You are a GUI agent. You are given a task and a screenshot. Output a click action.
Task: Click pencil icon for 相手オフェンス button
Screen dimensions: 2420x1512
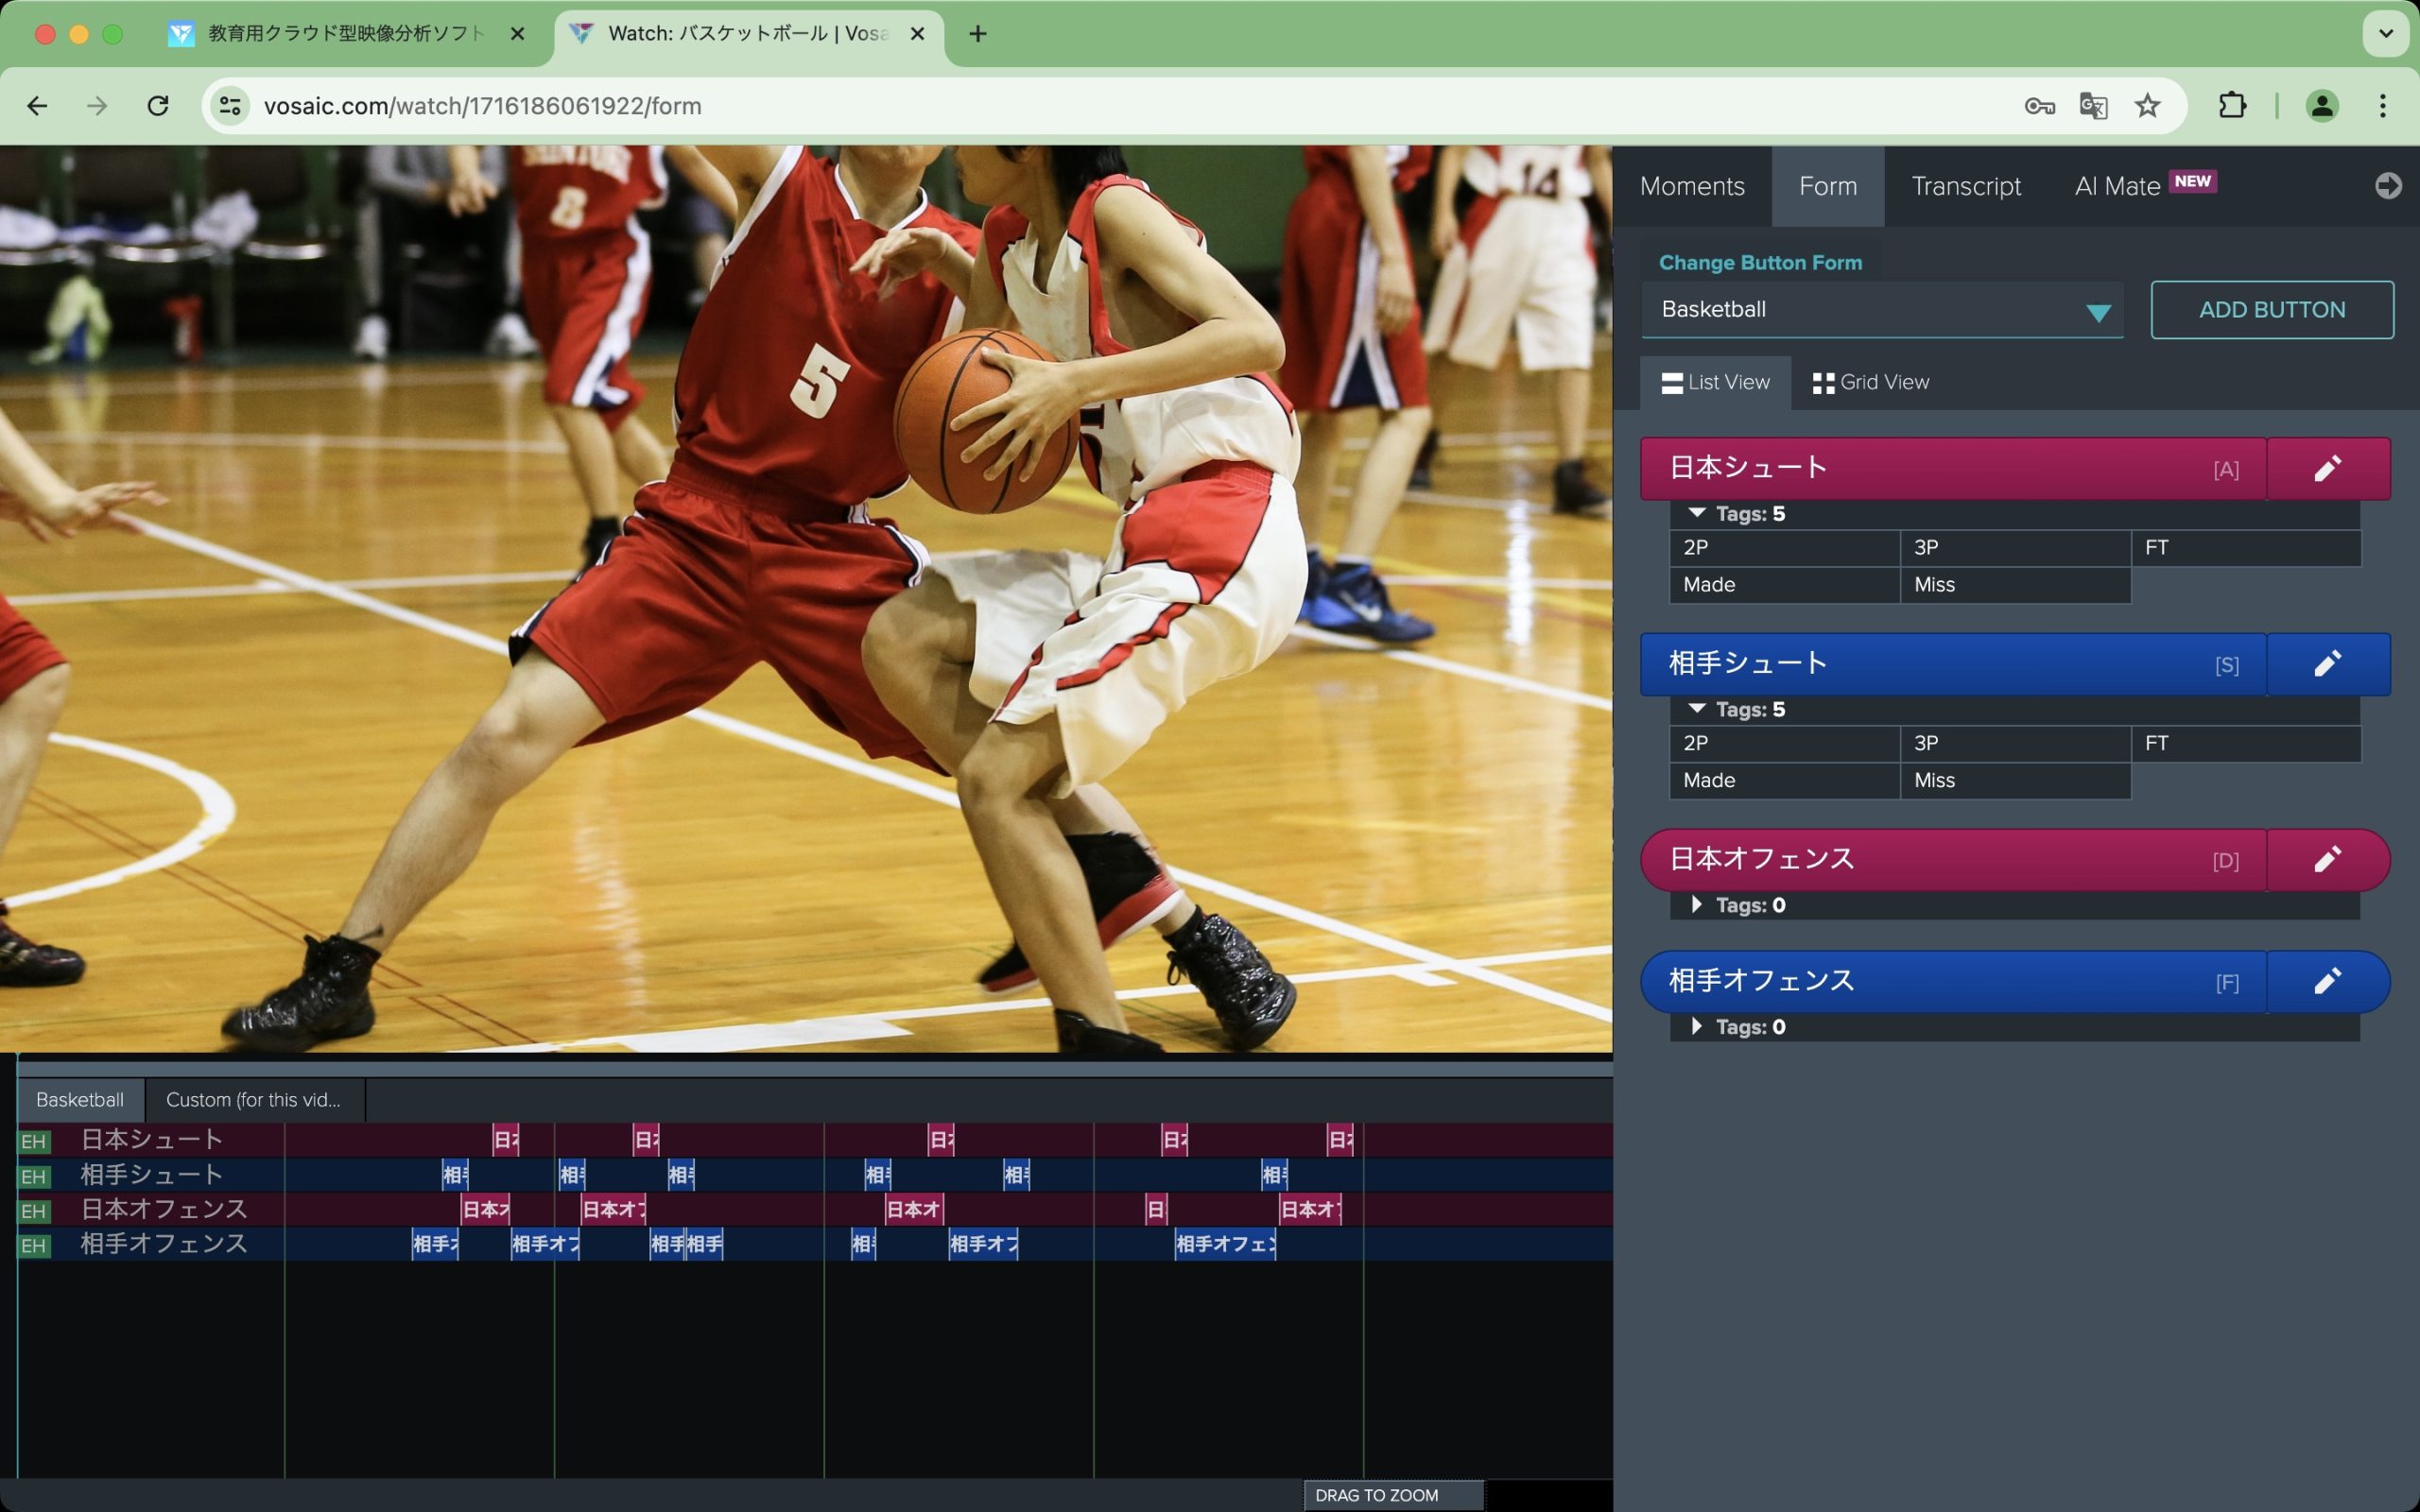tap(2327, 982)
